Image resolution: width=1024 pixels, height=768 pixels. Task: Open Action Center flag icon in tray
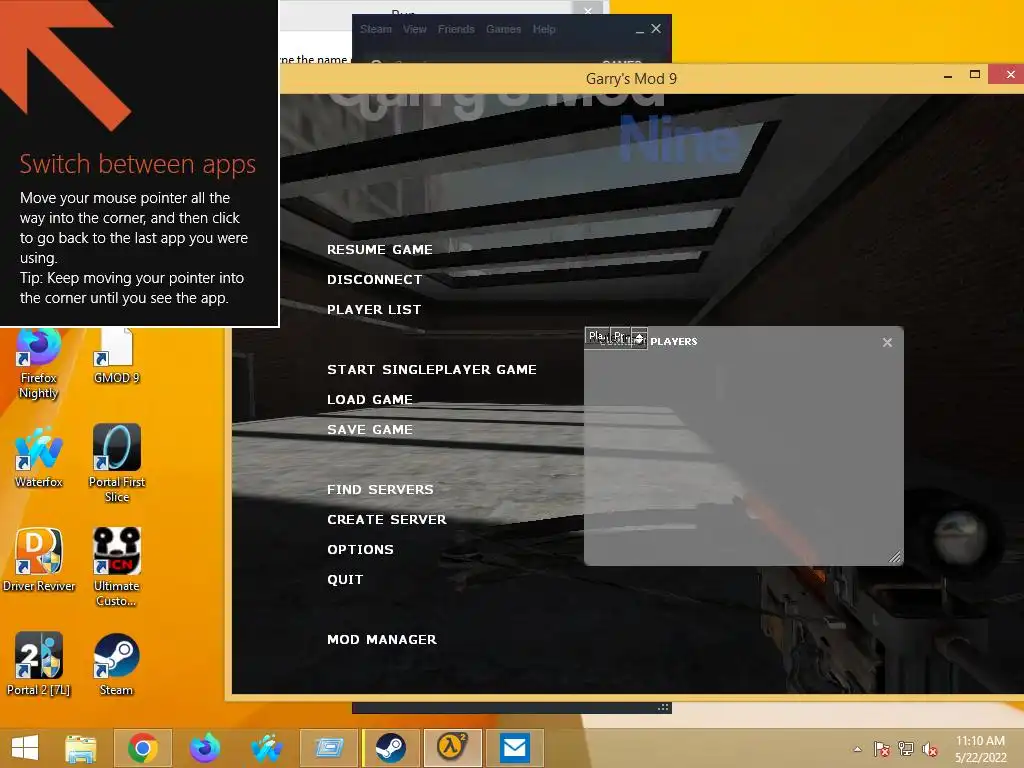pos(882,749)
